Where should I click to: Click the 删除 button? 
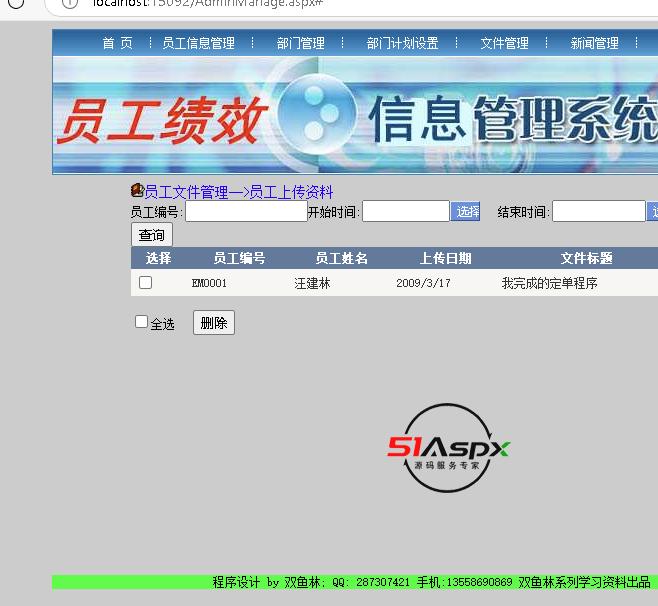pos(214,323)
